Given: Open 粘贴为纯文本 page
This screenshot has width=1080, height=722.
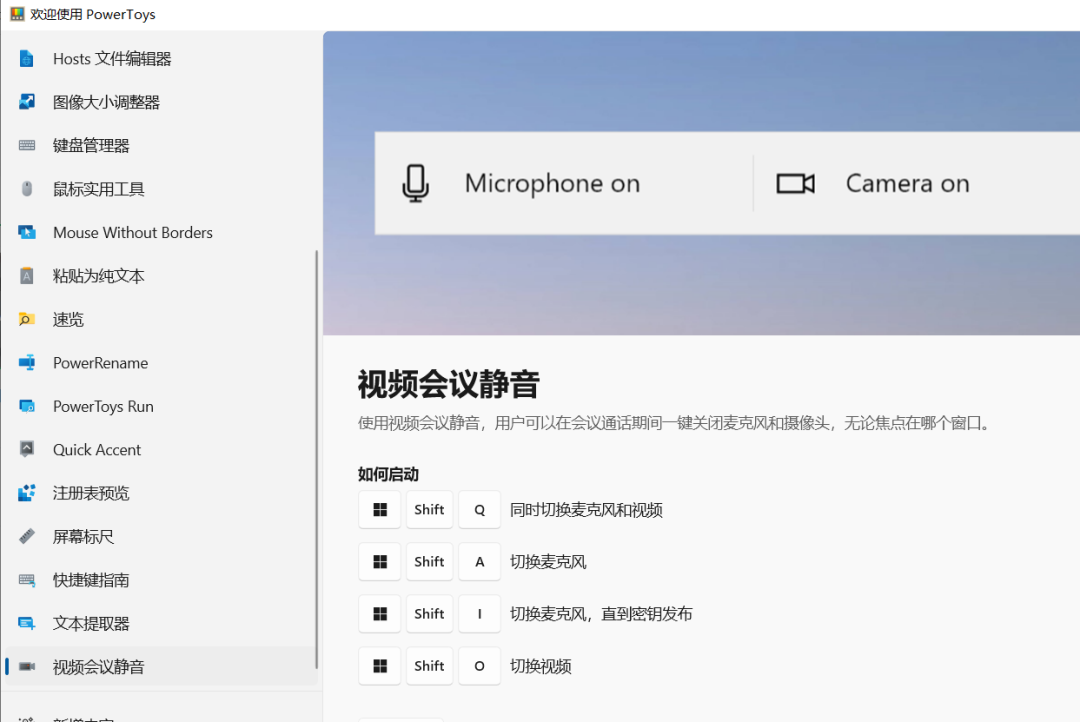Looking at the screenshot, I should coord(160,276).
